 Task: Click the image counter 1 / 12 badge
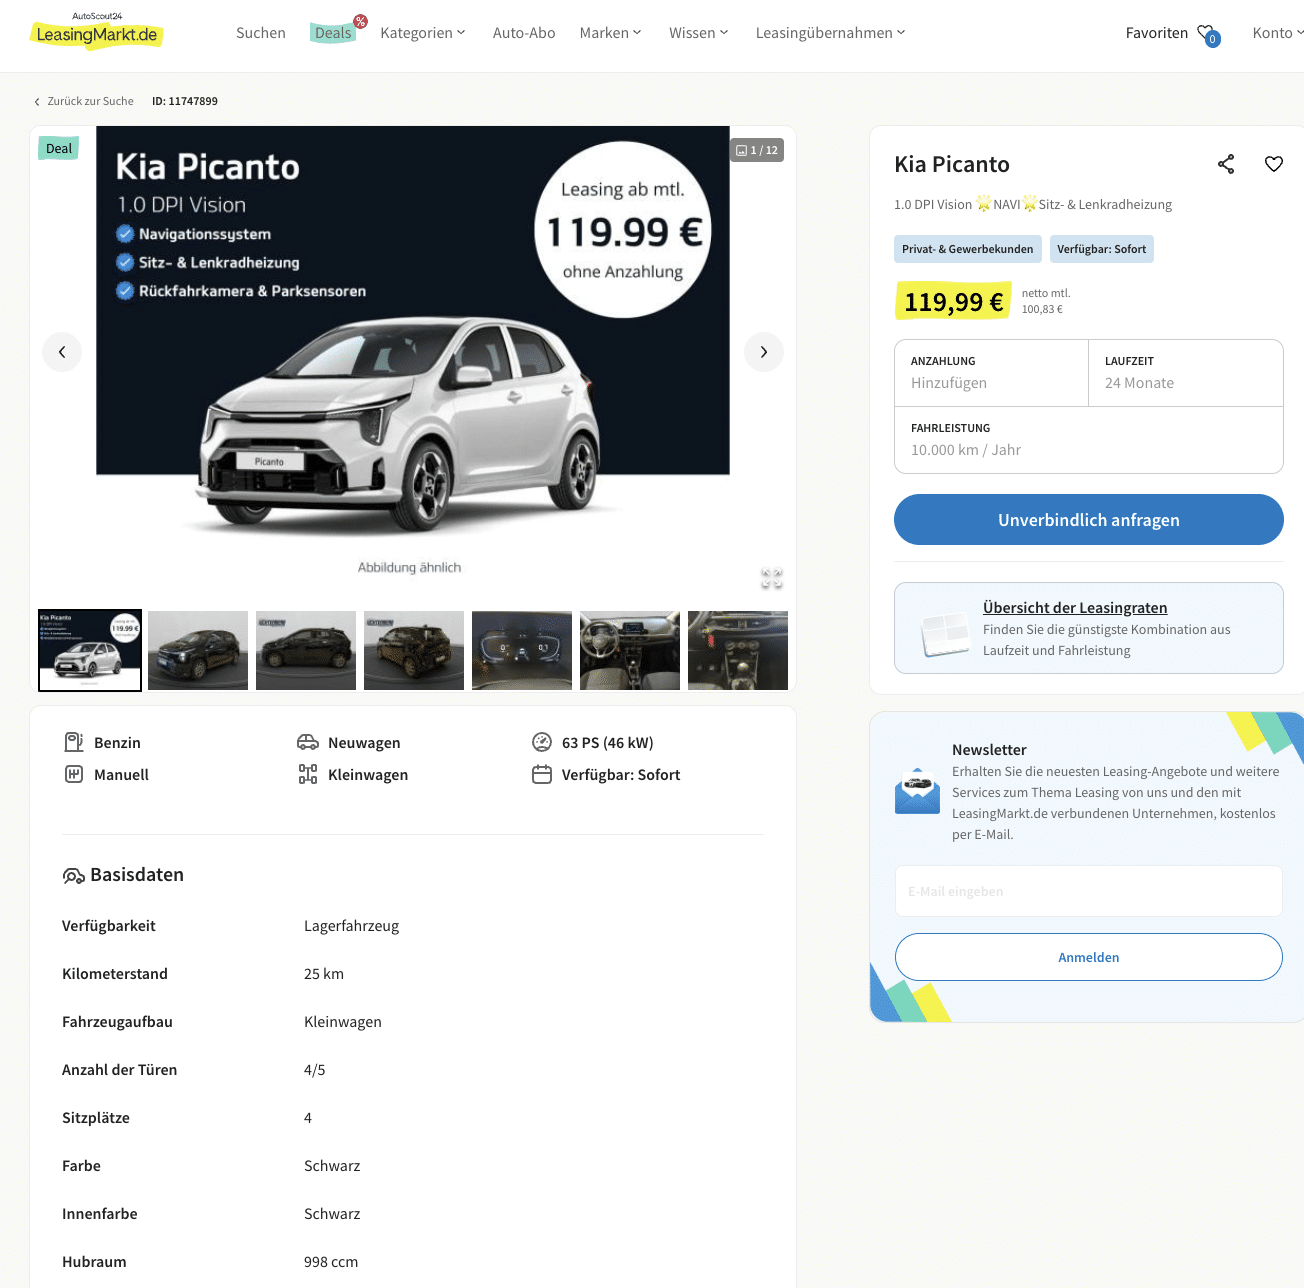pyautogui.click(x=757, y=150)
